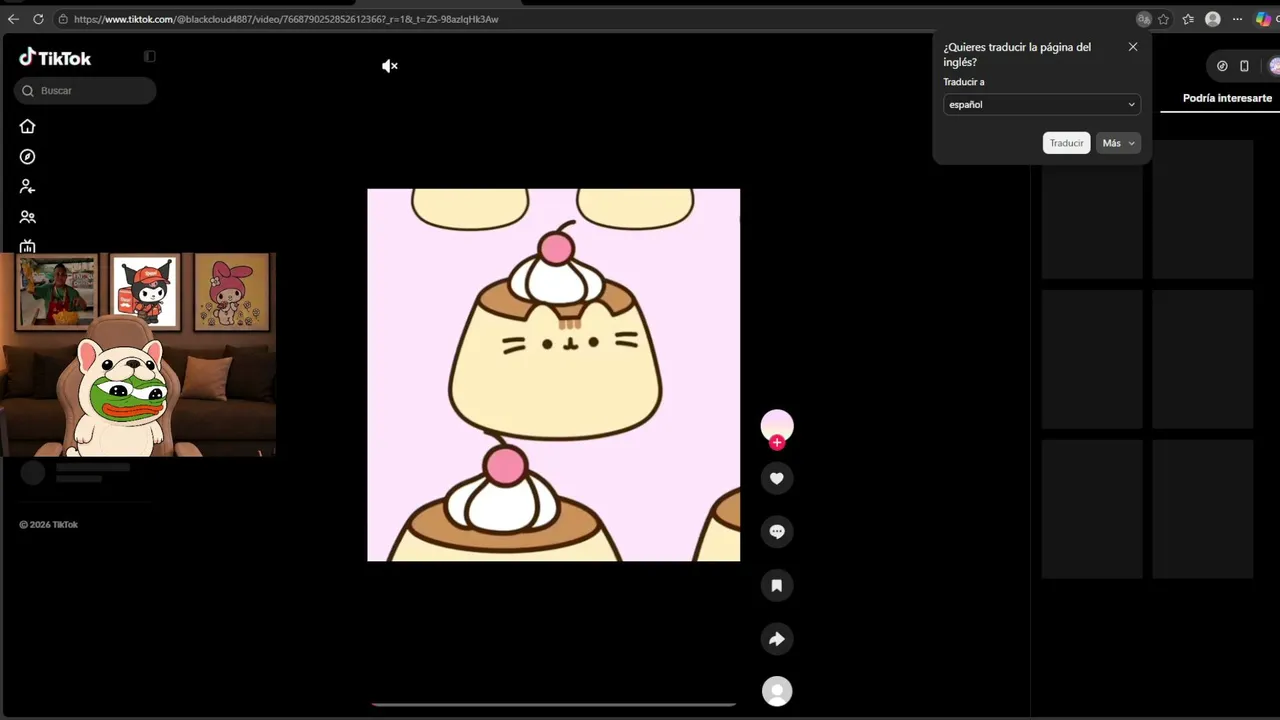Close the translate page popup
Screen dimensions: 1280x720
coord(1133,47)
